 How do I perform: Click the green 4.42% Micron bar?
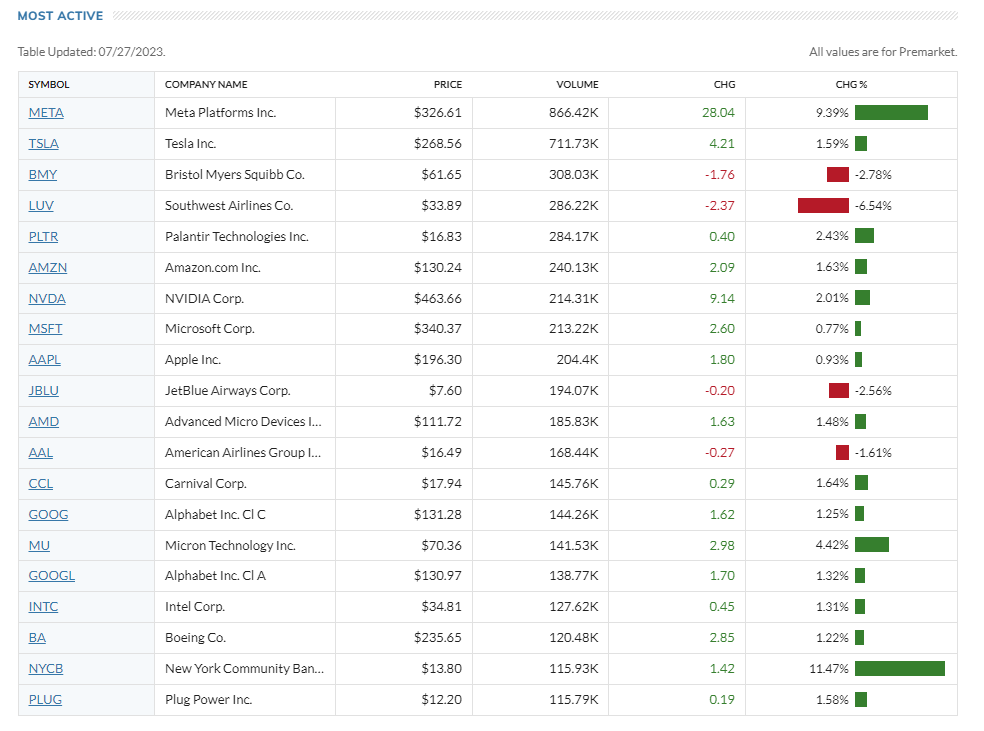[x=872, y=545]
